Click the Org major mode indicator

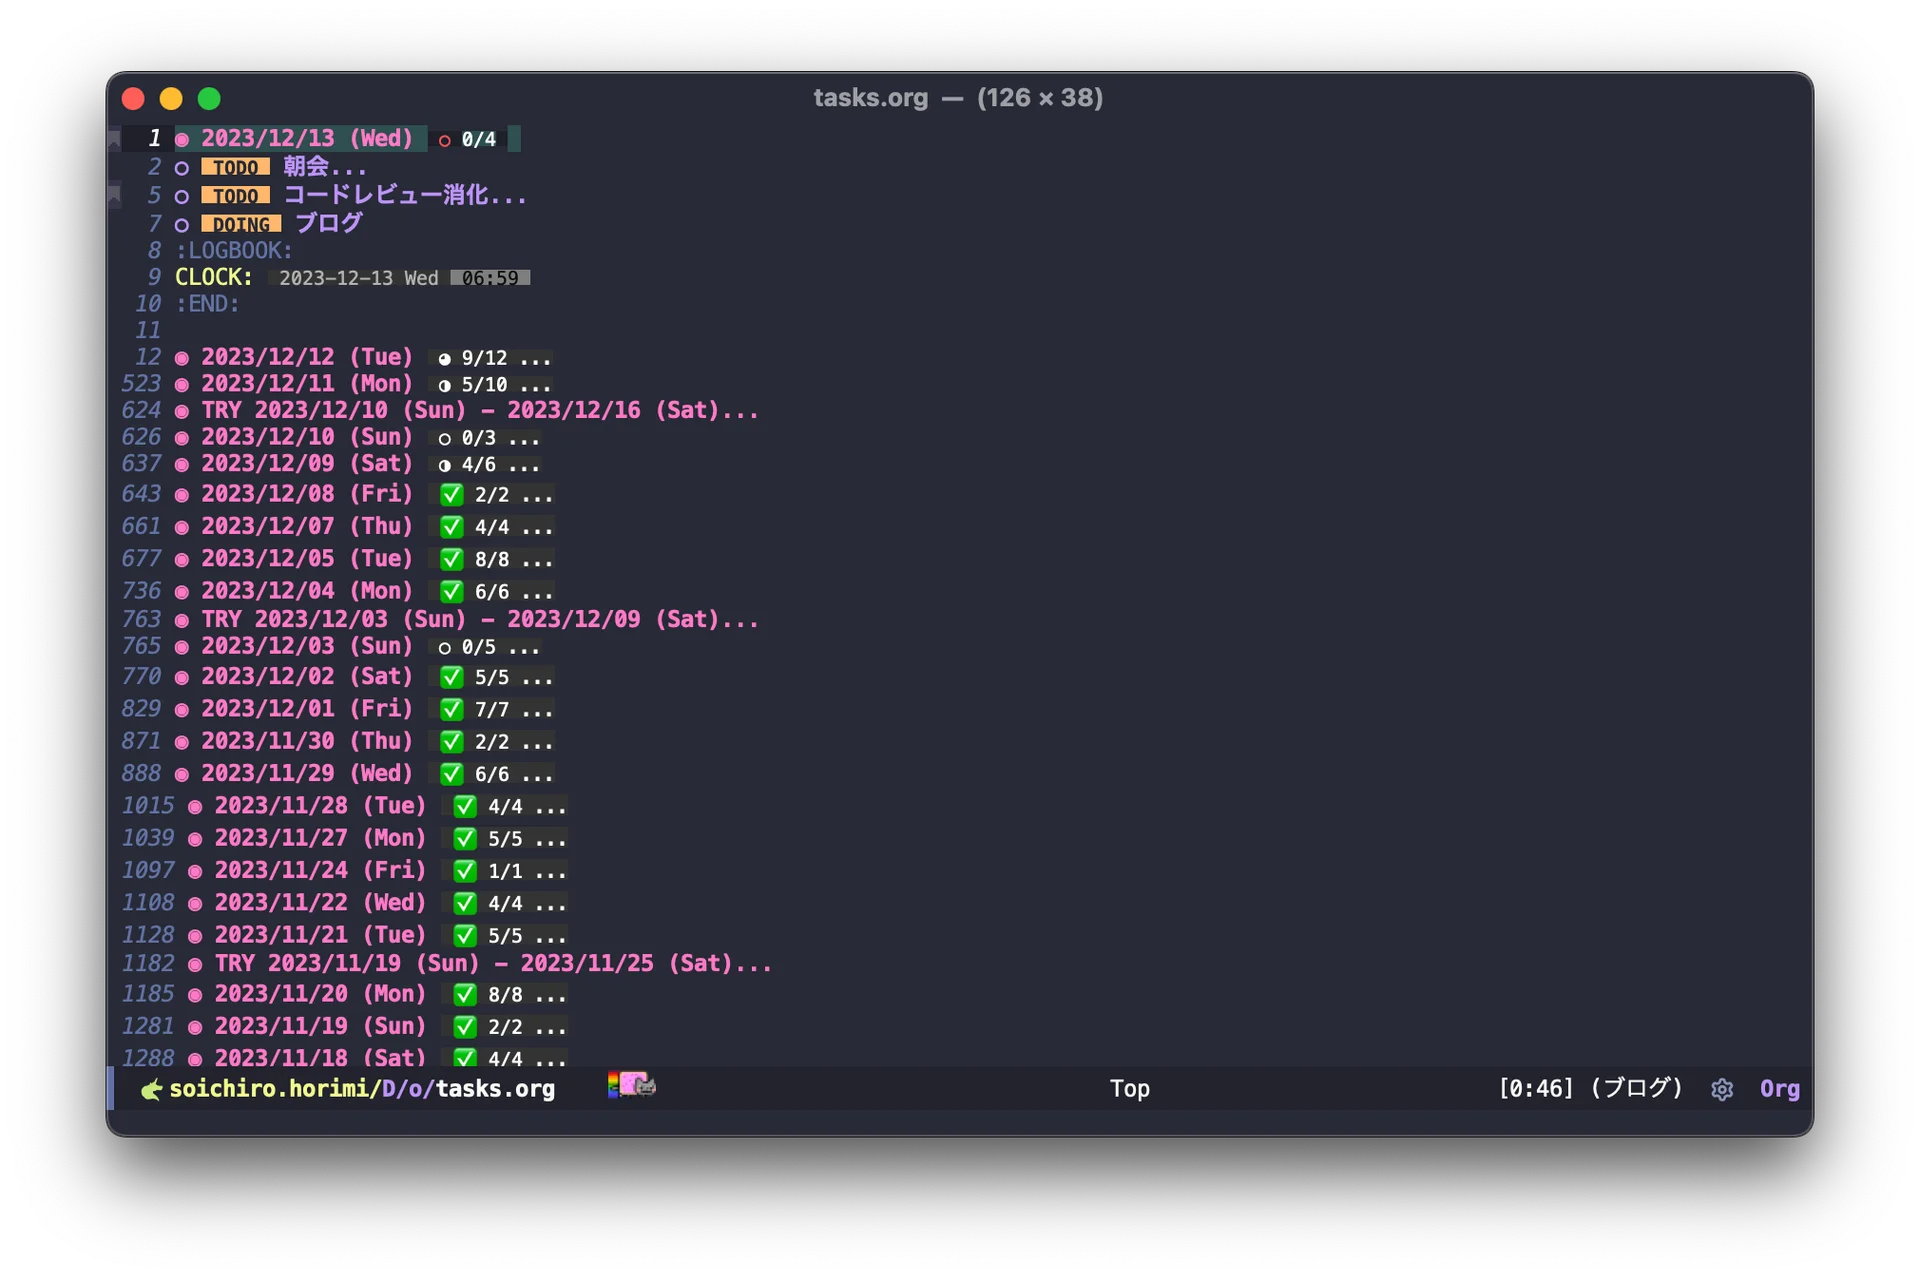pos(1779,1089)
